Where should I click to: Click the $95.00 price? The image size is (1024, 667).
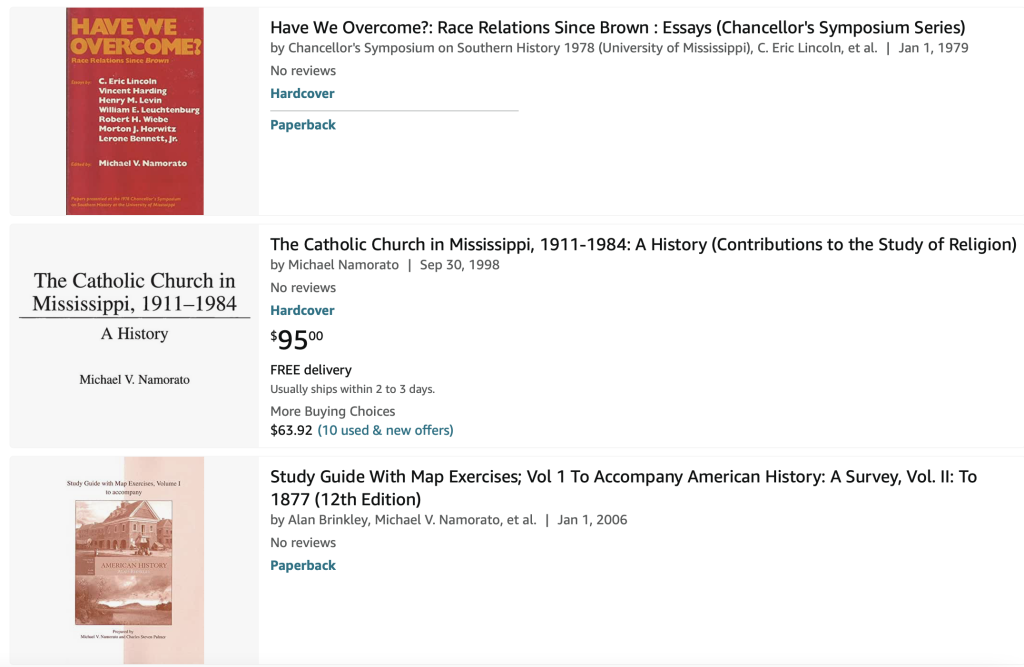coord(297,340)
